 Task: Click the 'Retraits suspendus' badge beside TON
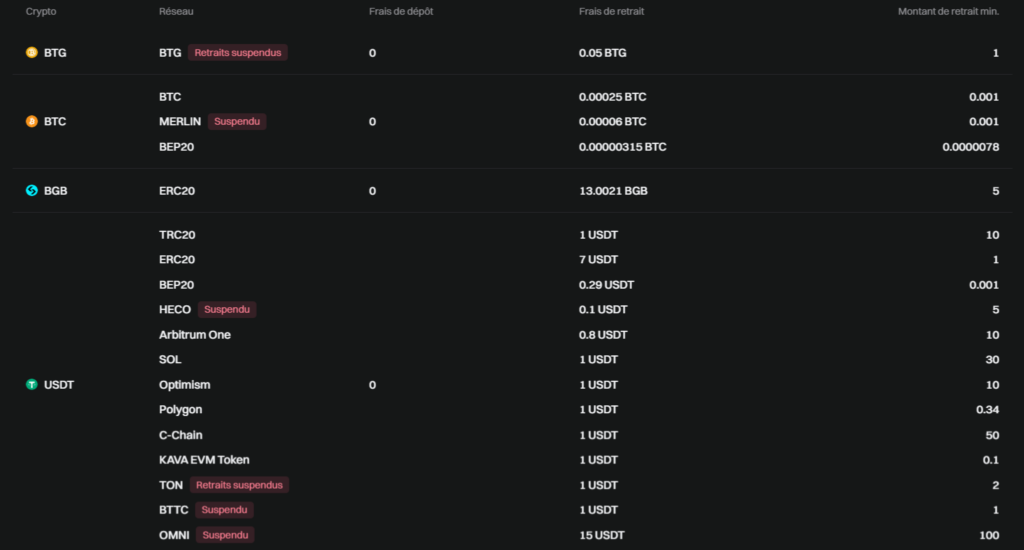[x=240, y=485]
